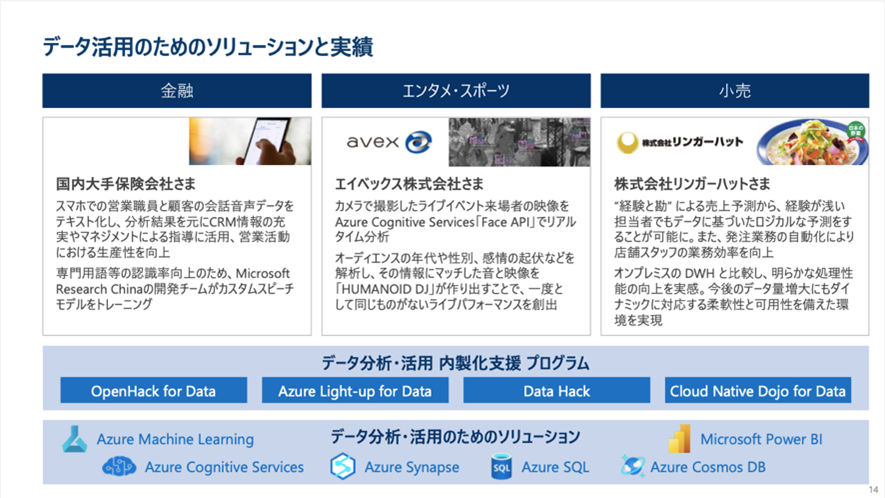Click the Azure SQL database icon
The height and width of the screenshot is (498, 885).
[x=501, y=467]
